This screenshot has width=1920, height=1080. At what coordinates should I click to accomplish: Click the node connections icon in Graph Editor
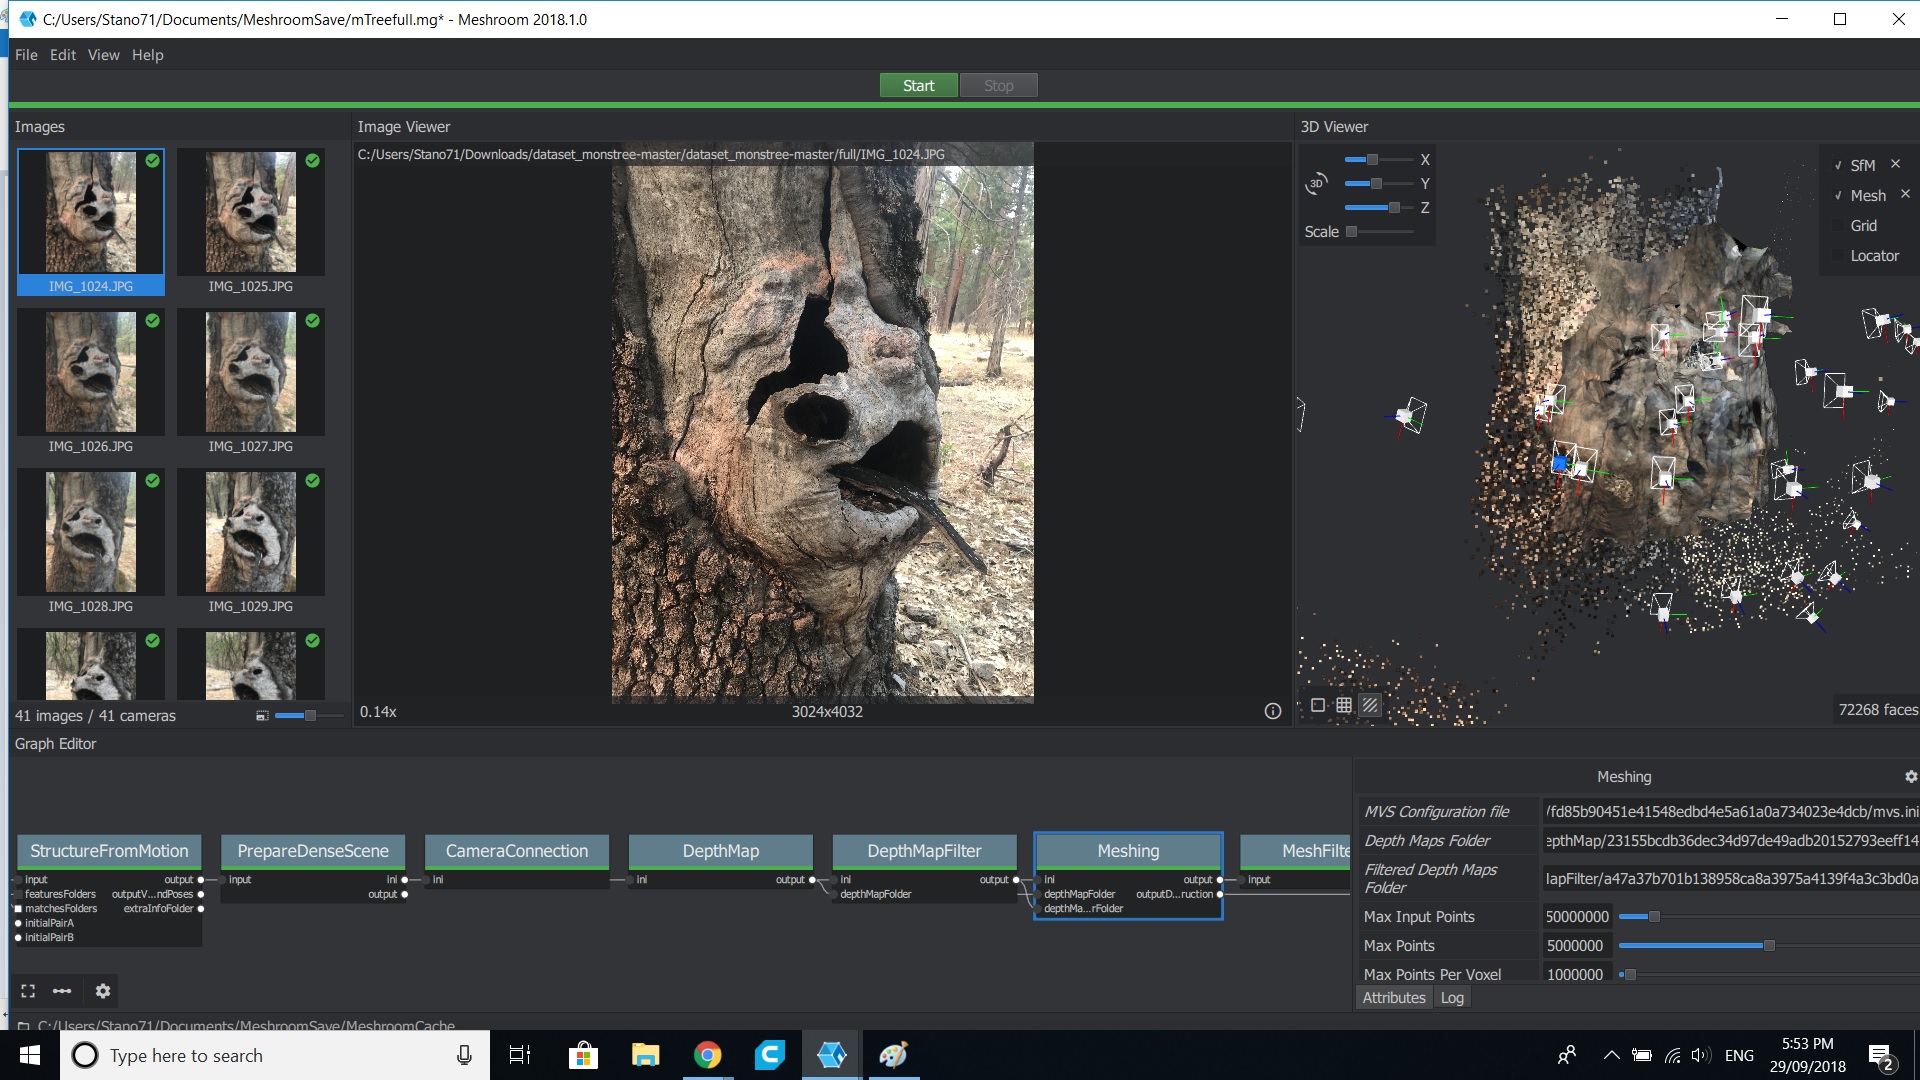coord(63,991)
